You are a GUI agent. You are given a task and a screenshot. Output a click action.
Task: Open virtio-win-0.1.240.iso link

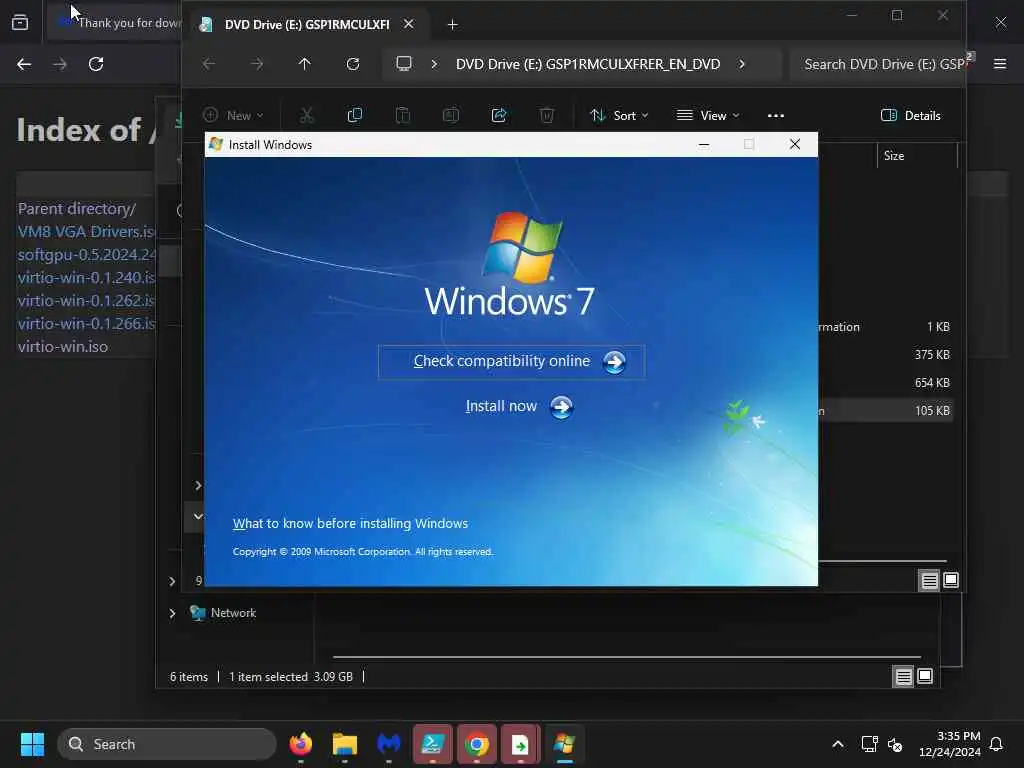86,278
